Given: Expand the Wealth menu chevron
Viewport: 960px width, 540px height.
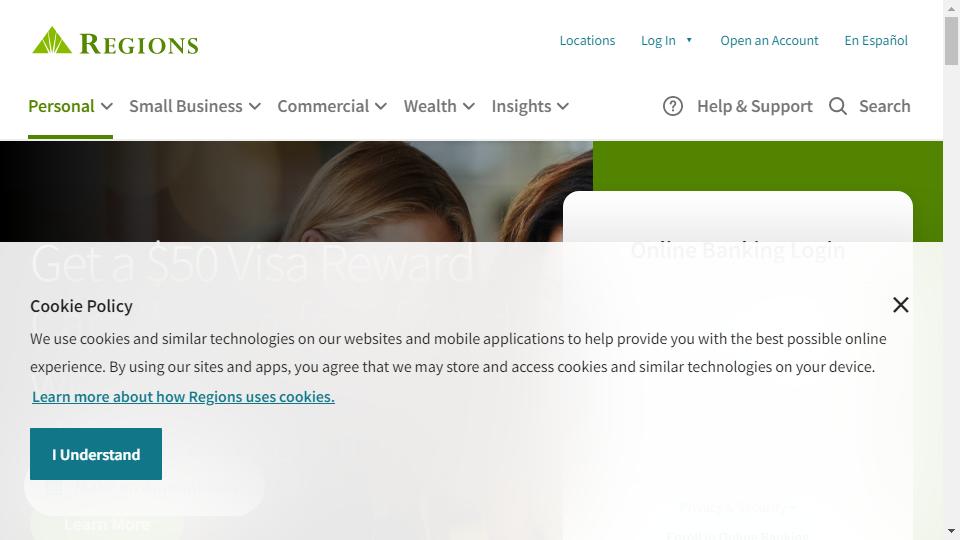Looking at the screenshot, I should pyautogui.click(x=468, y=107).
